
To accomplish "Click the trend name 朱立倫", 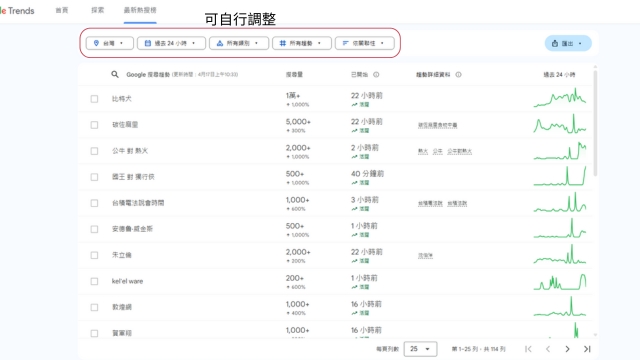I will pyautogui.click(x=122, y=256).
